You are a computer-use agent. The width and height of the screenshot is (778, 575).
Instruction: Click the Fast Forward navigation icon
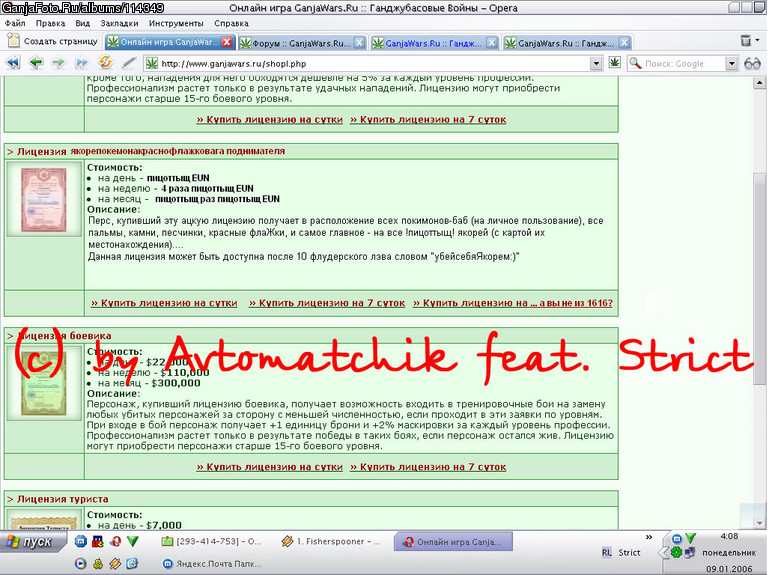[82, 63]
